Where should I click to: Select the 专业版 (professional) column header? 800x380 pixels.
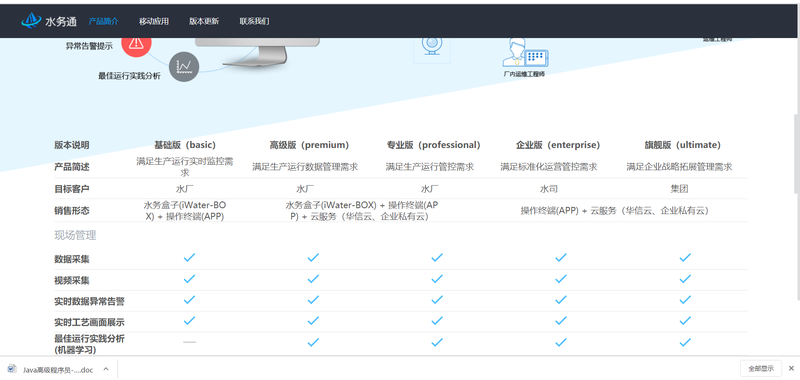[434, 145]
